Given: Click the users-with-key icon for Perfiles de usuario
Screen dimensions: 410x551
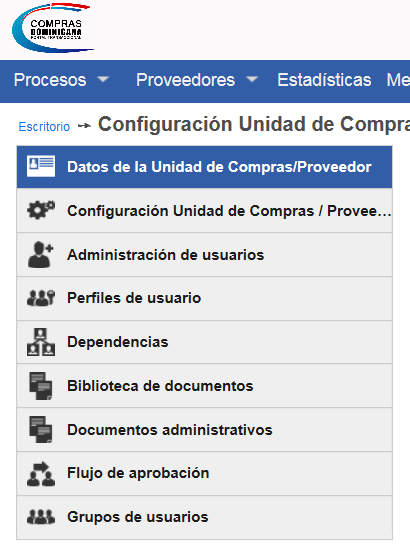Looking at the screenshot, I should click(41, 298).
